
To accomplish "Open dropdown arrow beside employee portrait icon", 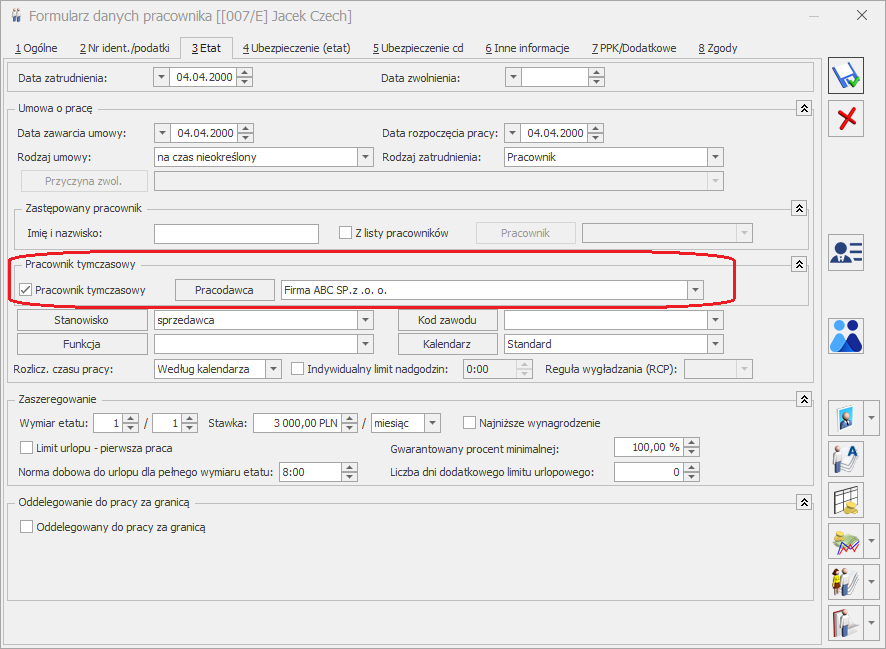I will (871, 418).
